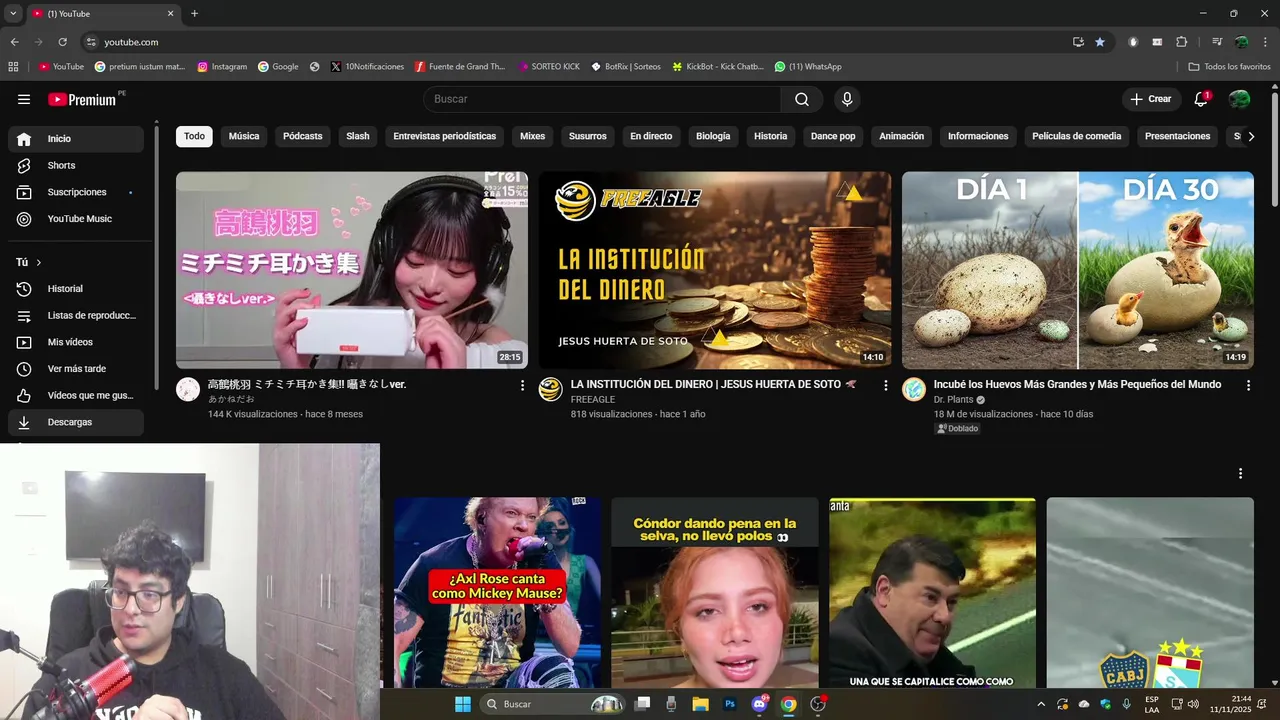Select the Informaciones filter chip
1280x720 pixels.
pos(978,136)
